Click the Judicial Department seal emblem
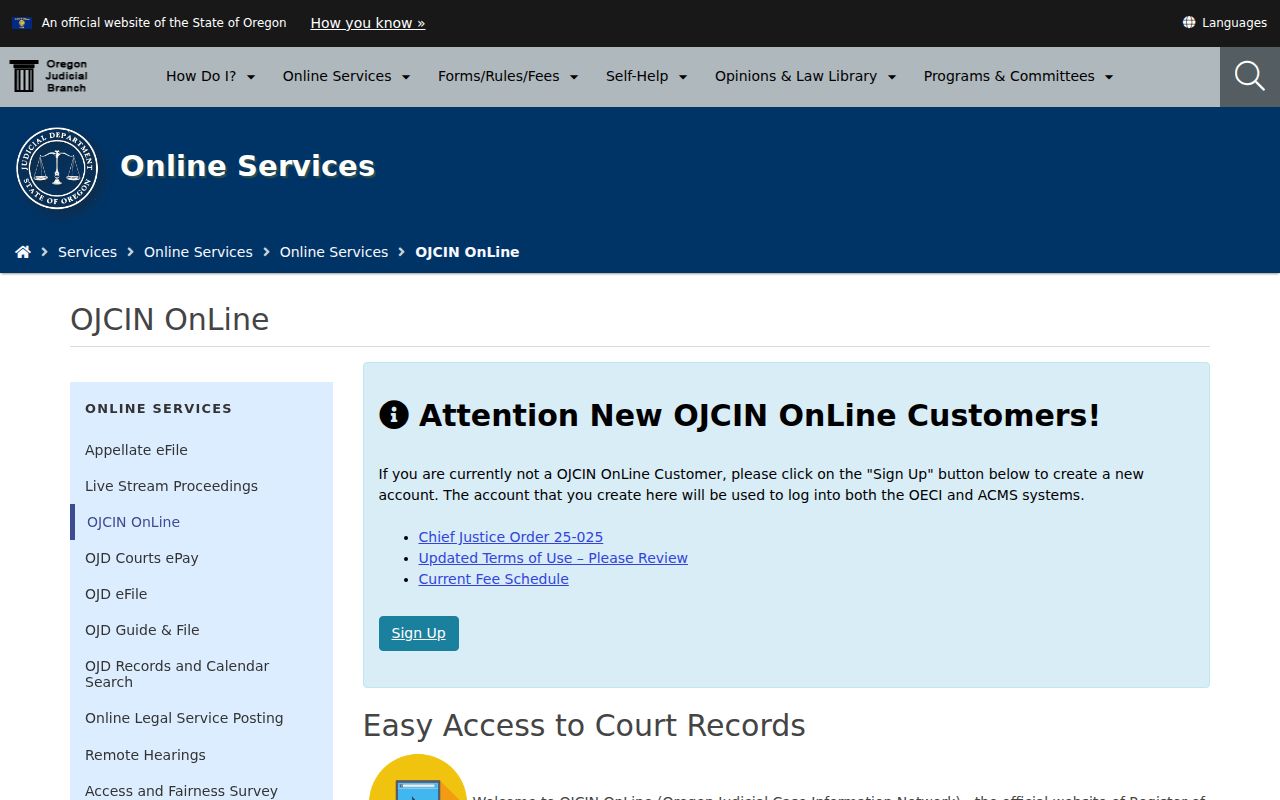Viewport: 1280px width, 800px height. click(x=57, y=168)
